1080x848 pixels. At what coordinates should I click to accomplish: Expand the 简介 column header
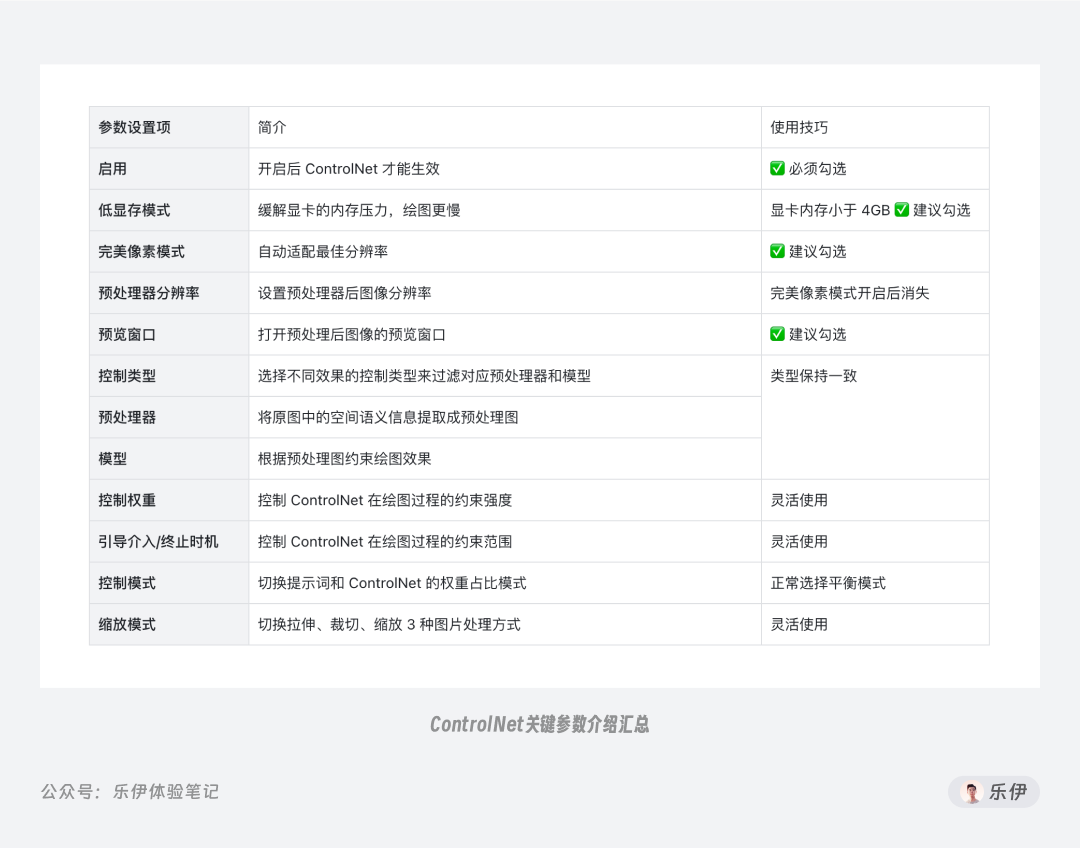[270, 127]
